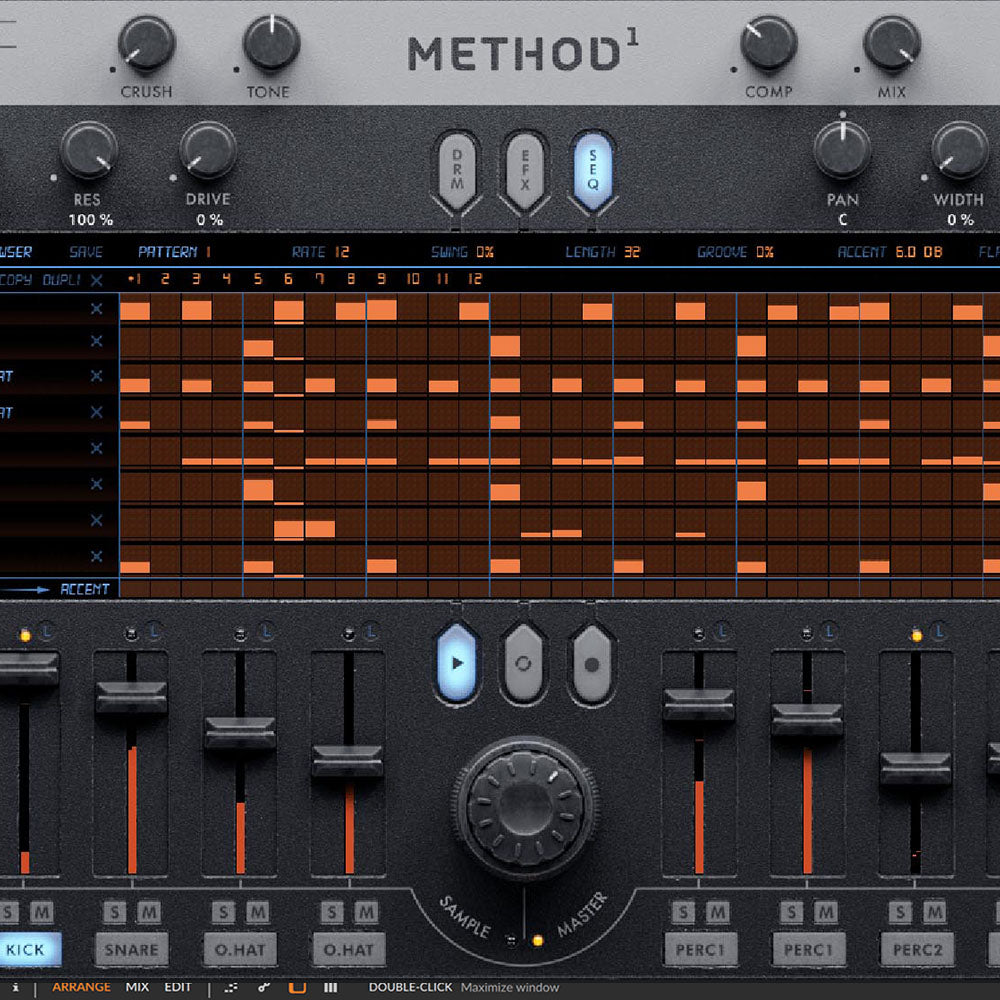Select the KICK channel button

coord(26,949)
